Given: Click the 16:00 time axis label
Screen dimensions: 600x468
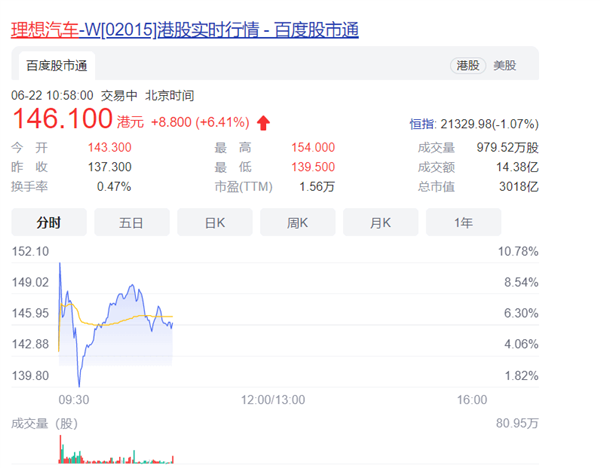Looking at the screenshot, I should (472, 400).
